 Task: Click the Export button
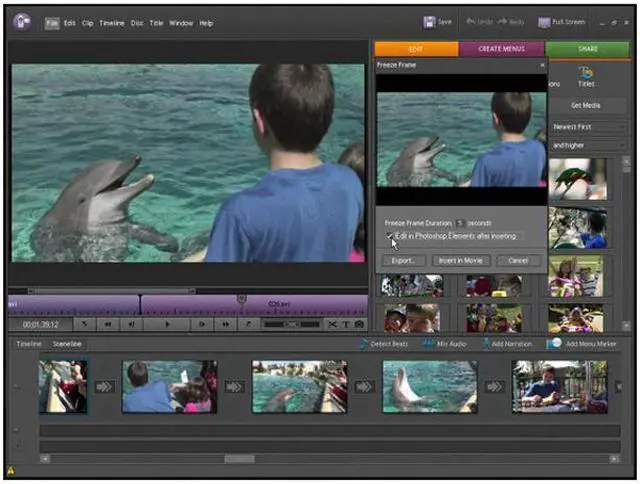click(403, 260)
